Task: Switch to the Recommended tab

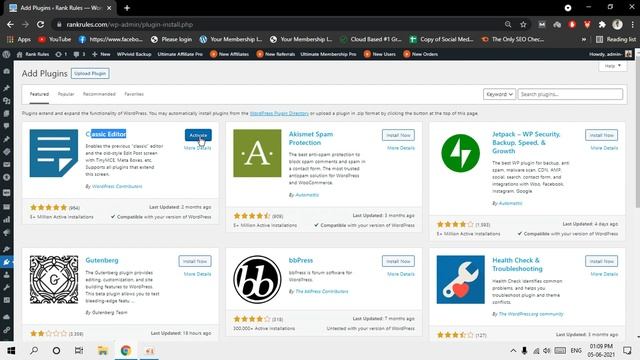Action: coord(99,94)
